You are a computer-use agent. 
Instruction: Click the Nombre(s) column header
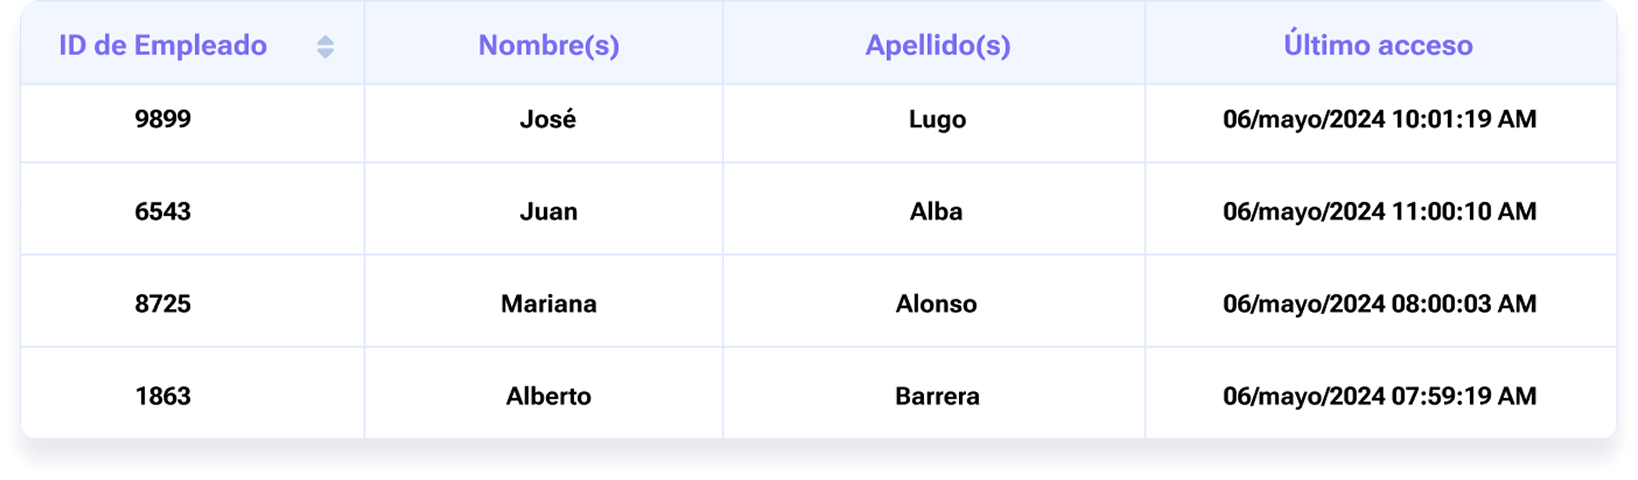pos(548,46)
